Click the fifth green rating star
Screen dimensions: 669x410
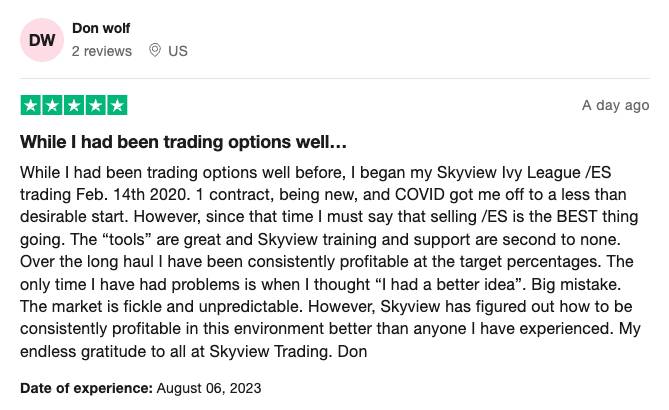coord(117,105)
